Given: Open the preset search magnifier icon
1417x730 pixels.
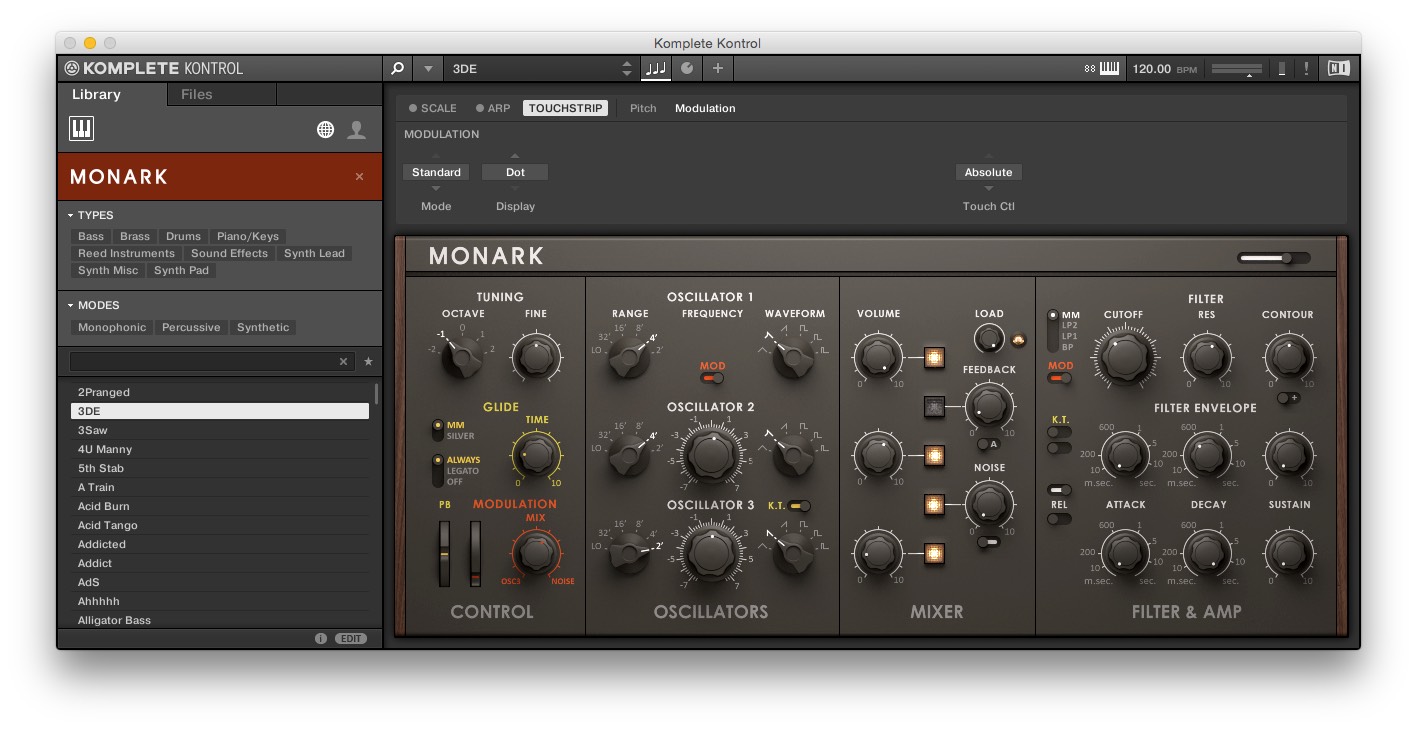Looking at the screenshot, I should point(397,68).
